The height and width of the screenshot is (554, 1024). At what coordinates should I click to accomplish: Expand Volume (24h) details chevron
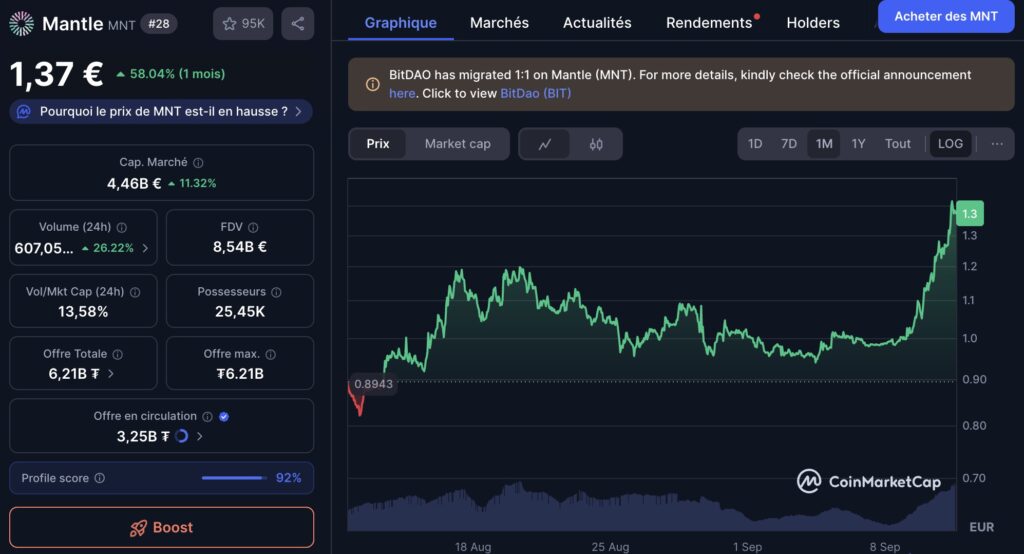145,248
